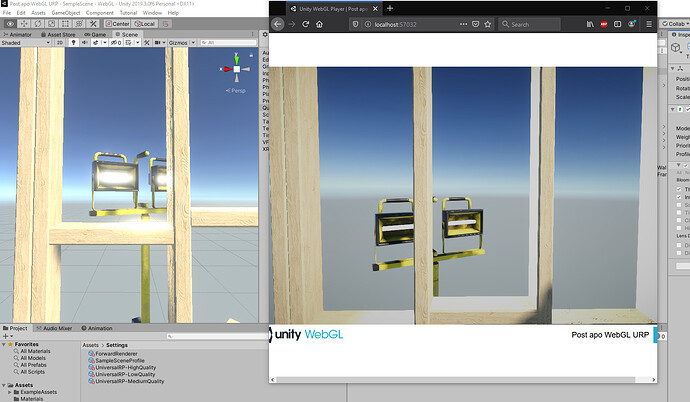Open the GameObject menu in Unity
Image resolution: width=690 pixels, height=402 pixels.
66,13
